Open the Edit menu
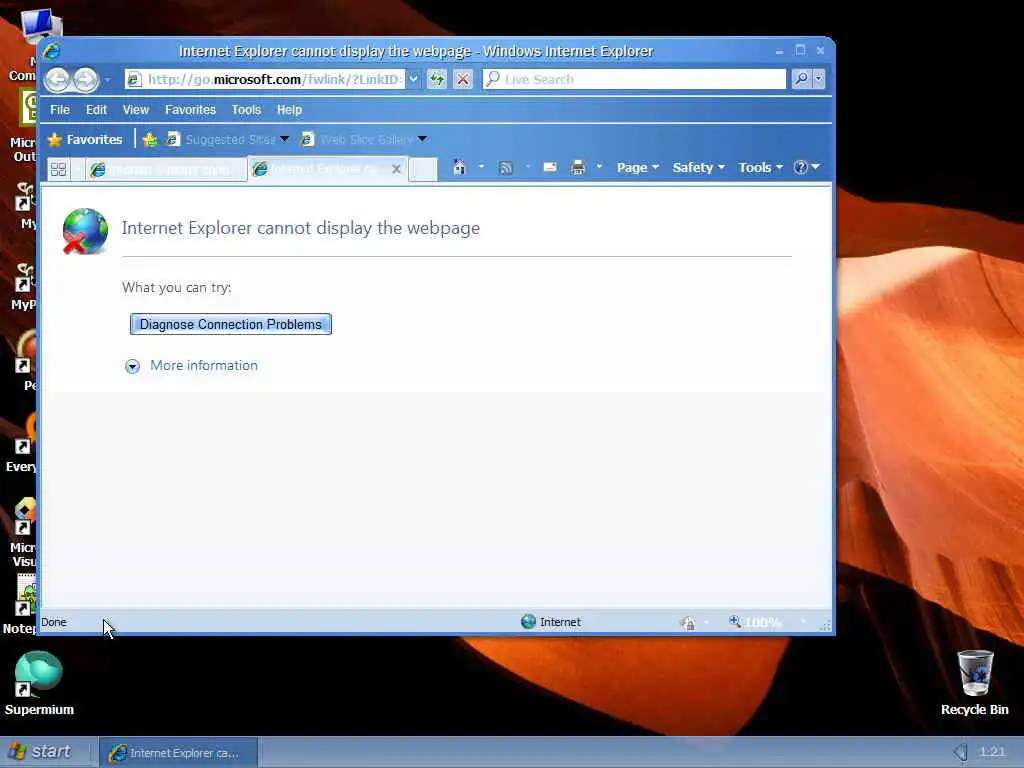Viewport: 1024px width, 768px height. pos(96,110)
